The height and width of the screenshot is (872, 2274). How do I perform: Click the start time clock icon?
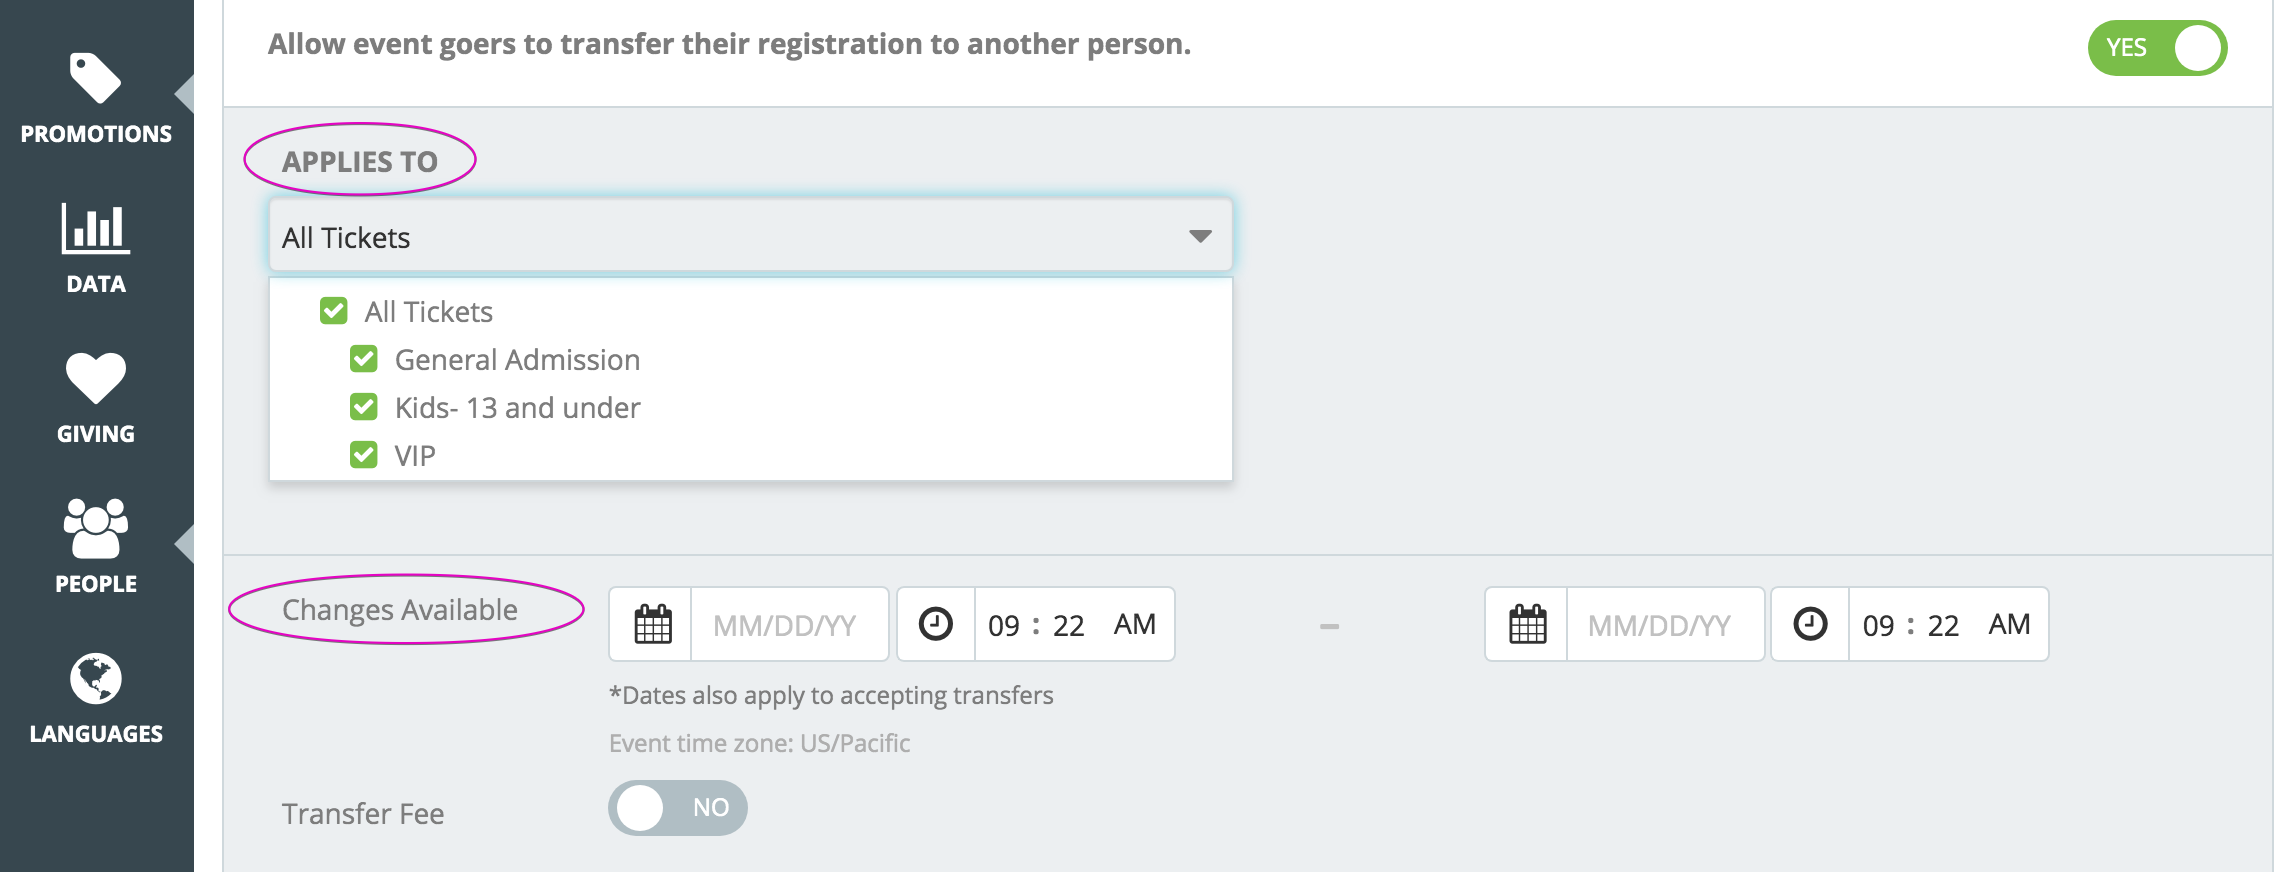tap(936, 625)
